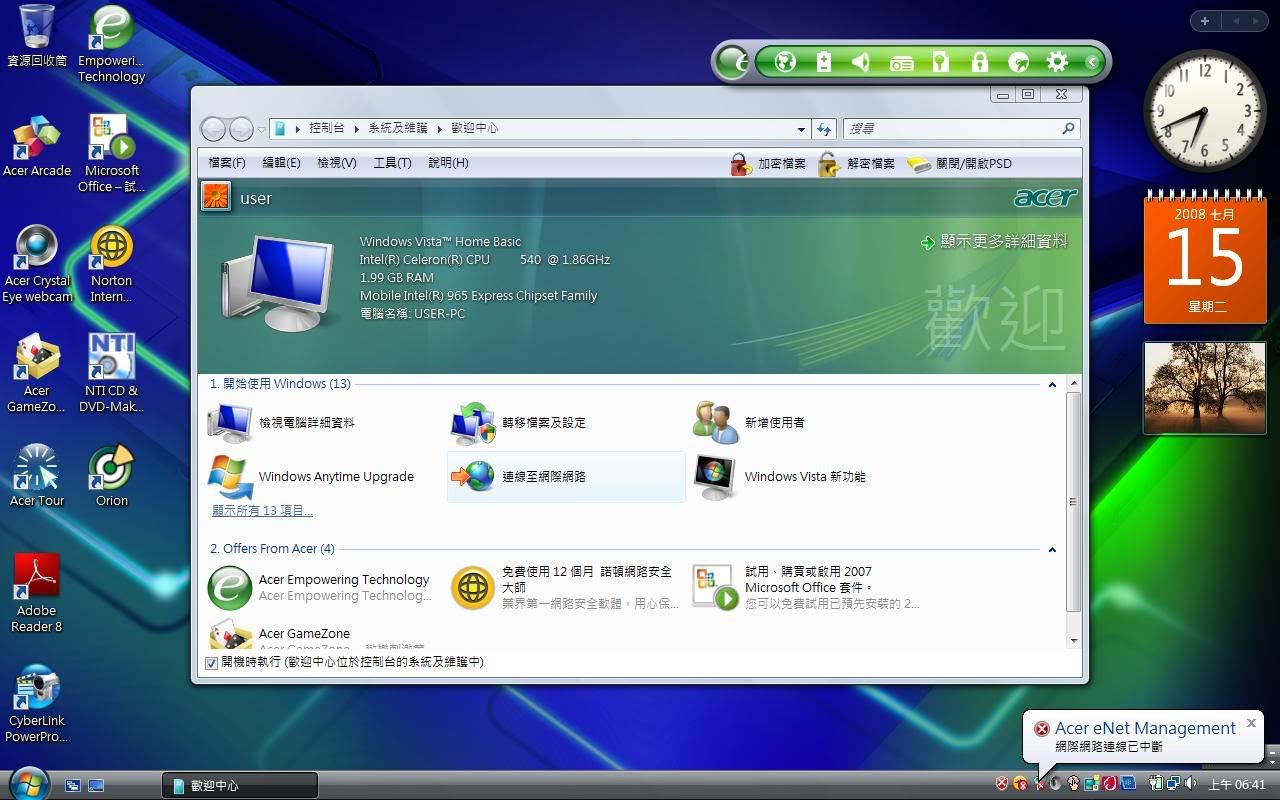Open Adobe Reader 8 desktop icon
The image size is (1280, 800).
[37, 595]
